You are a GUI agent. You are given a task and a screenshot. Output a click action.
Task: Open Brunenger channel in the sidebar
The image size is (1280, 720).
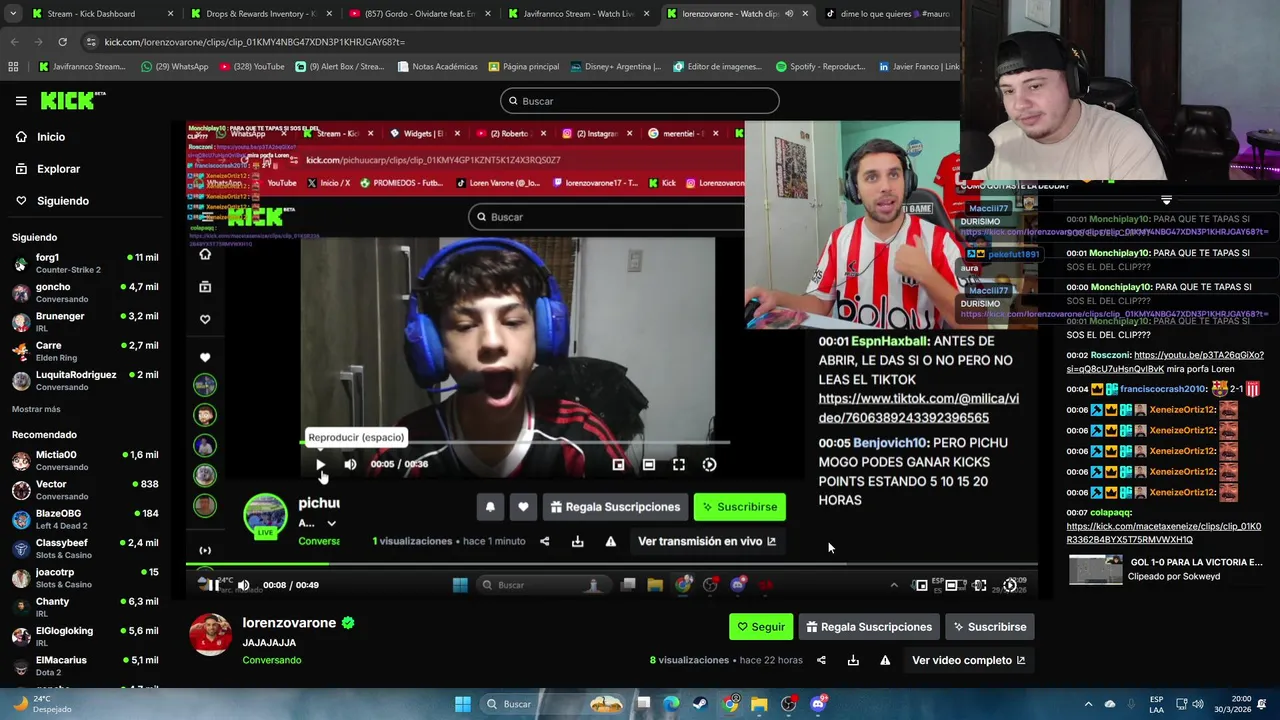[x=85, y=322]
